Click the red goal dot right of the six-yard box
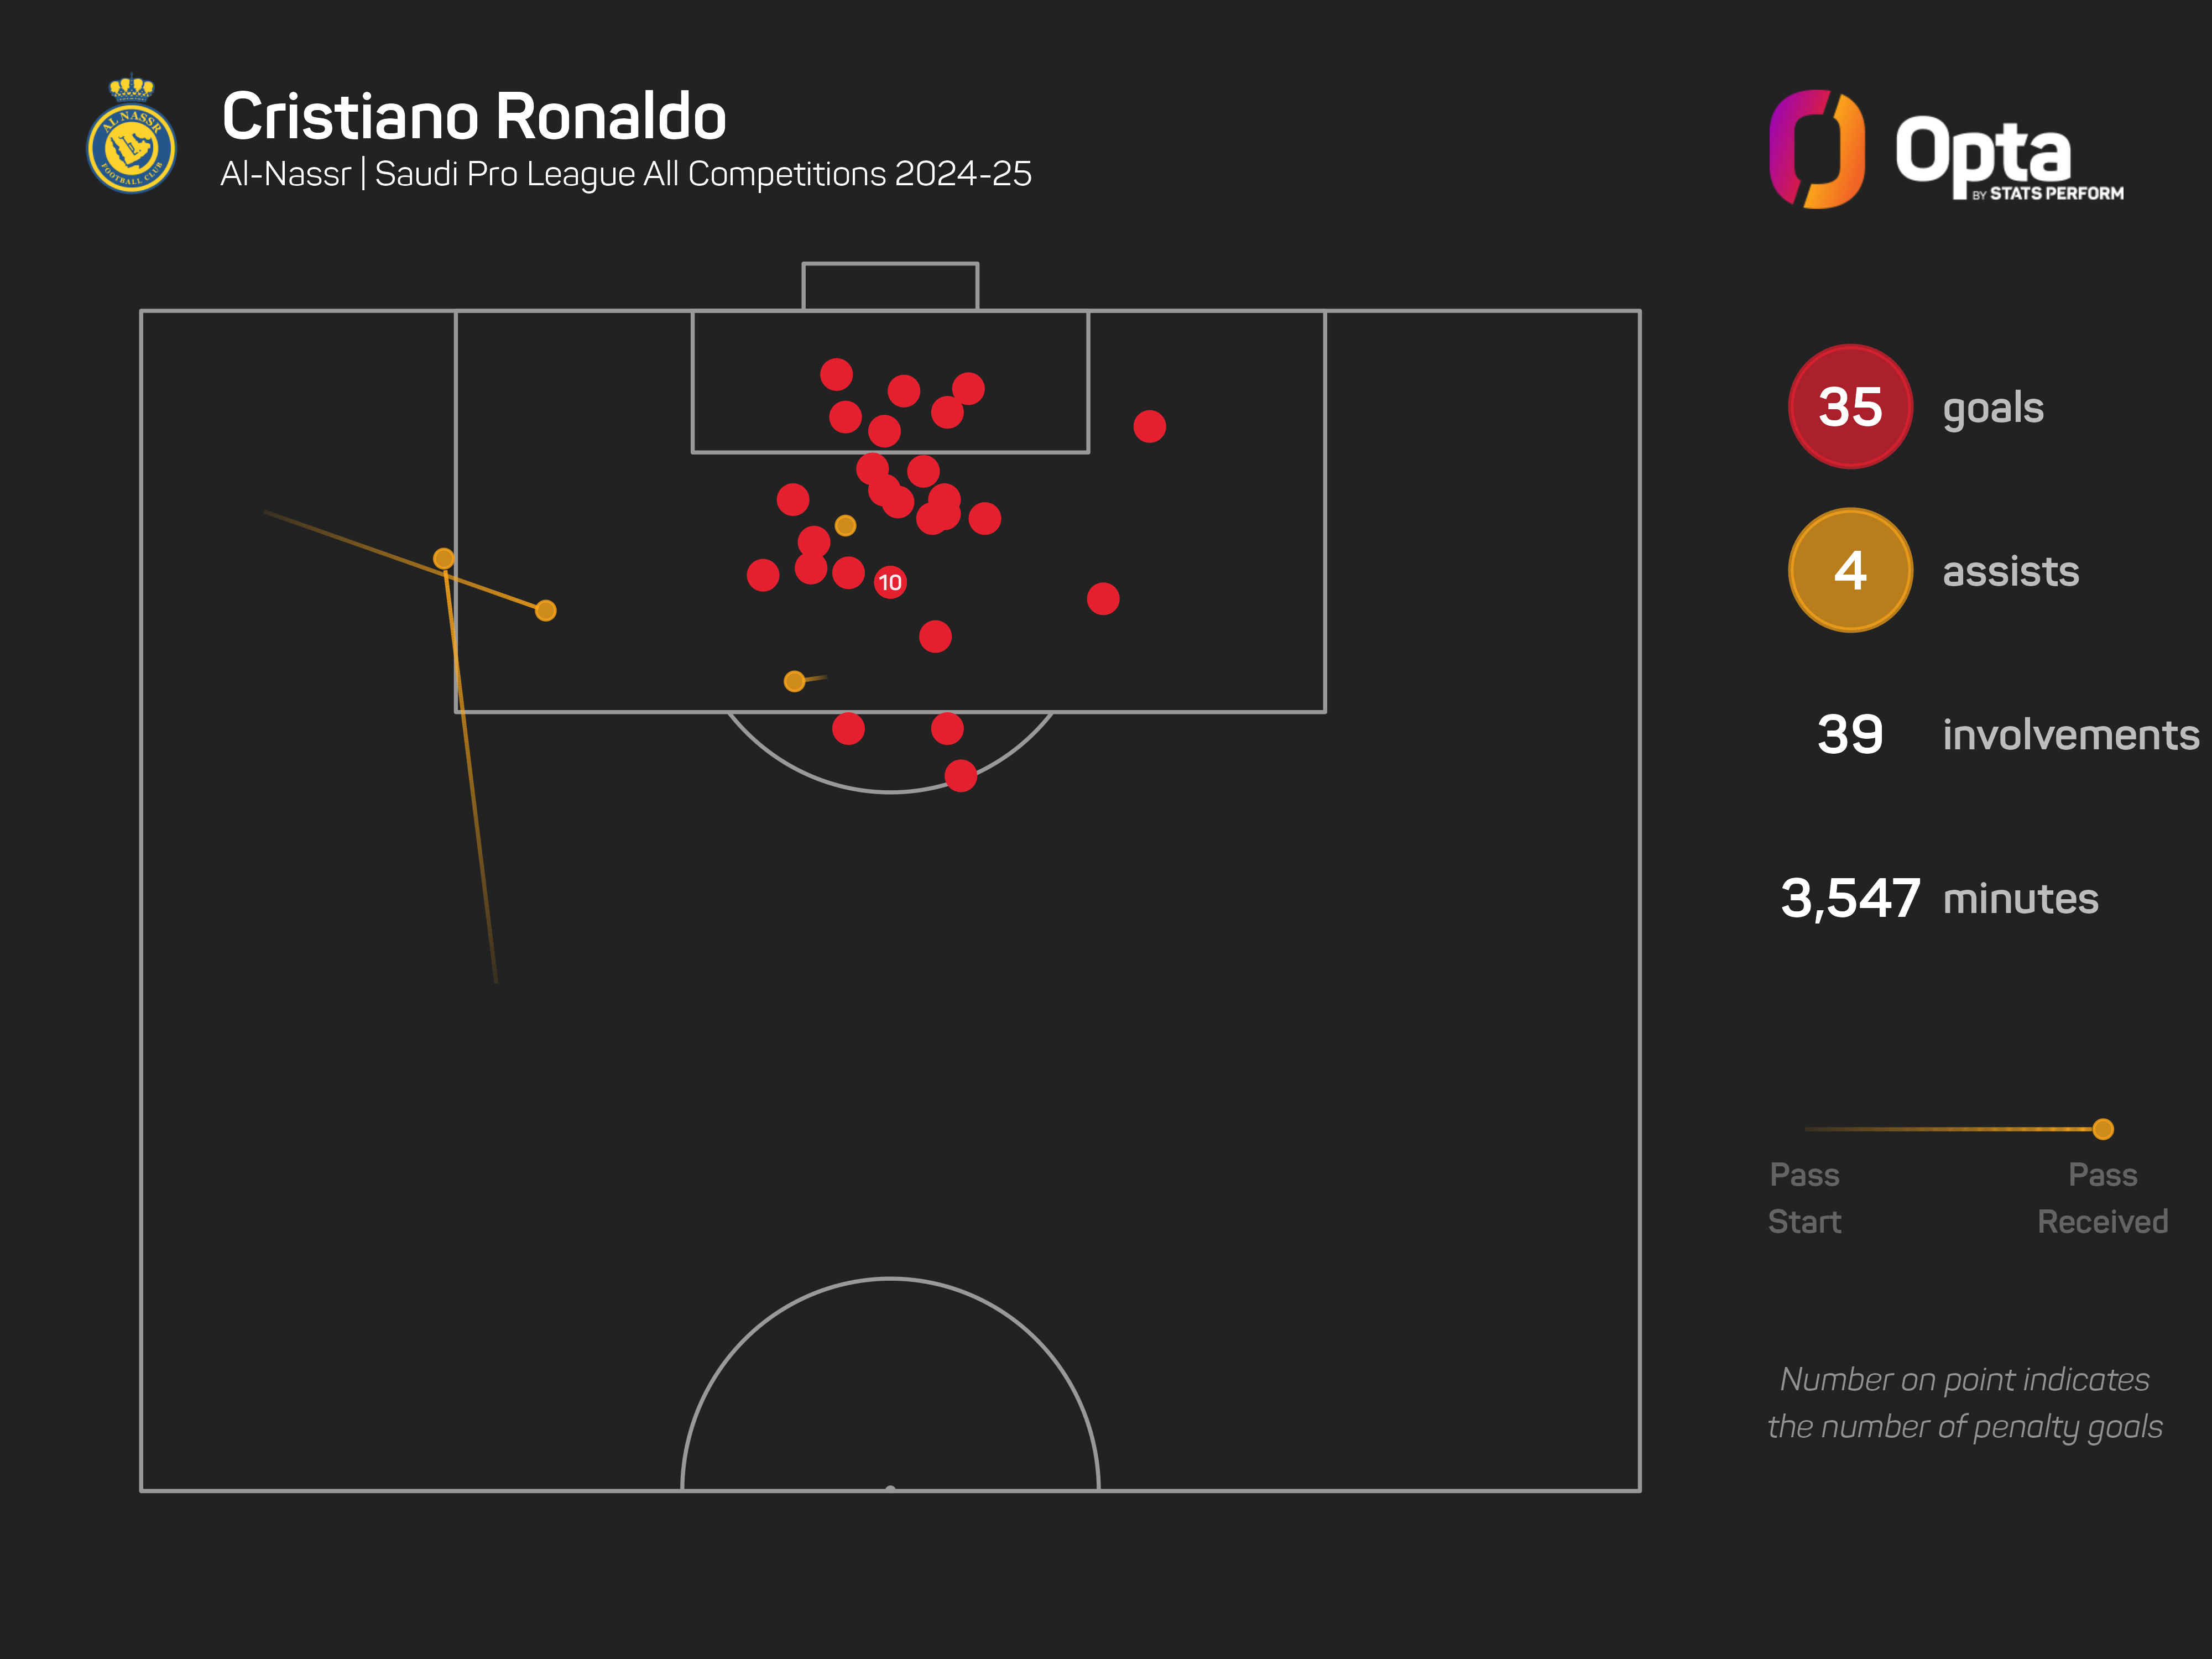This screenshot has height=1659, width=2212. point(1149,427)
